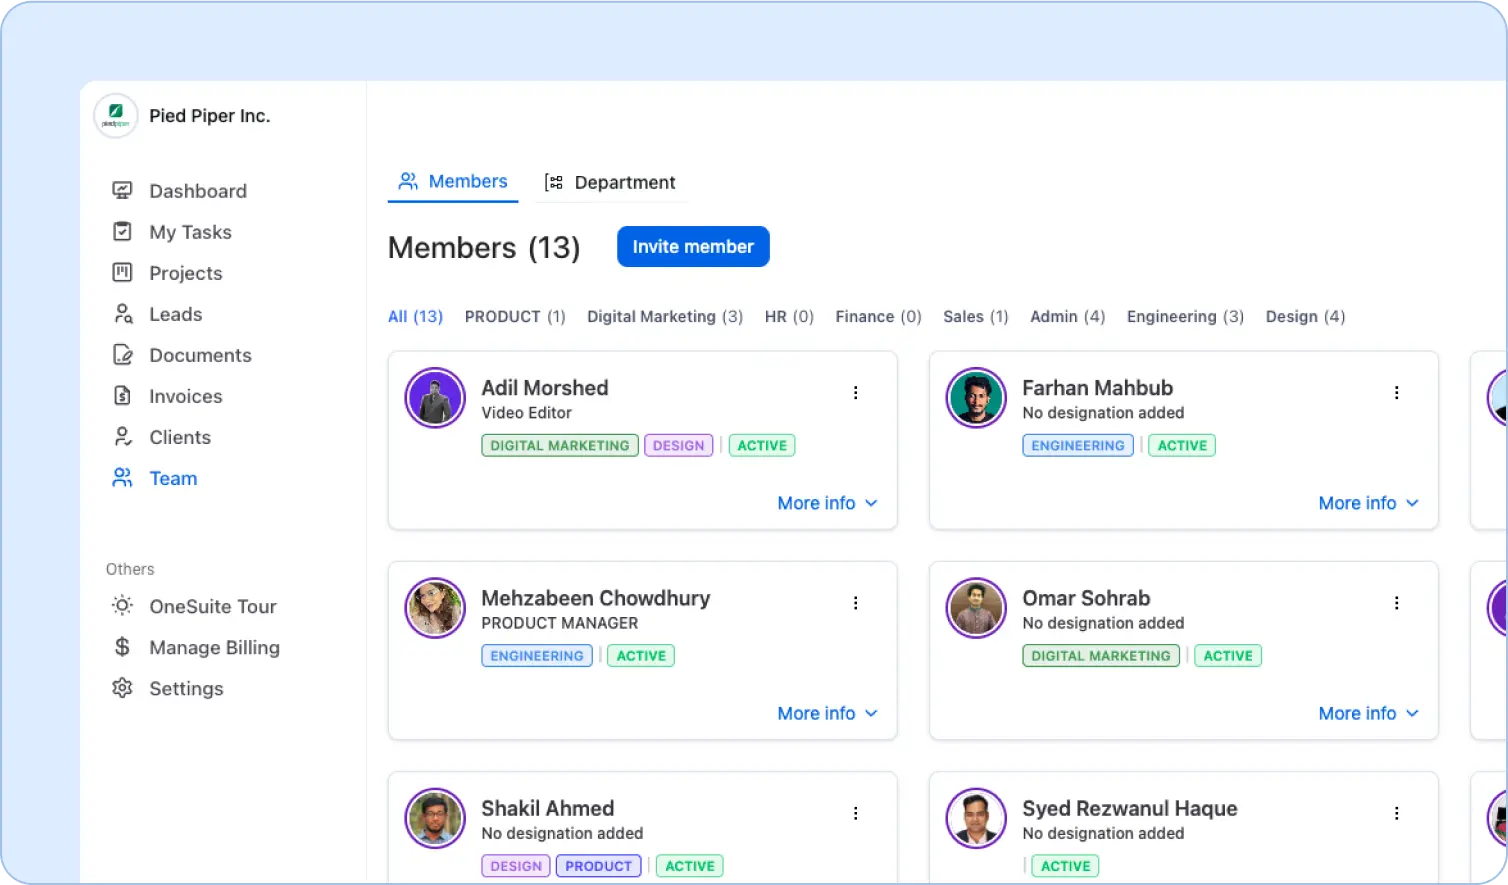Screen dimensions: 1508x885
Task: Go to Documents in the sidebar
Action: click(x=200, y=355)
